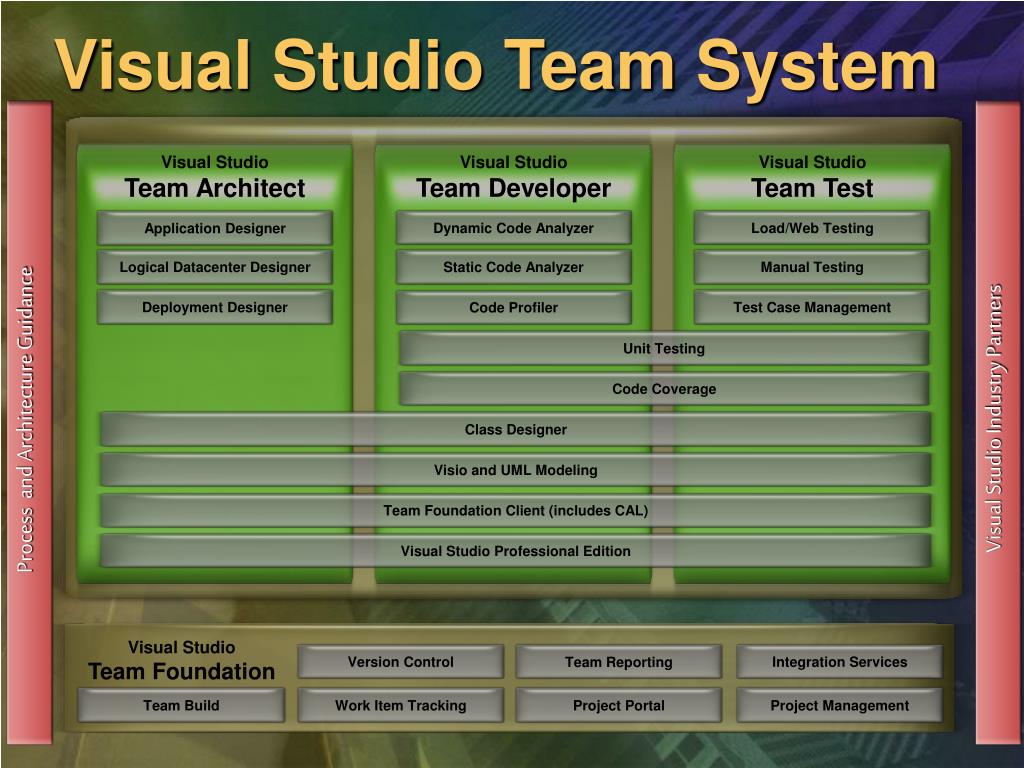Click the Project Portal box
1024x768 pixels.
[618, 705]
